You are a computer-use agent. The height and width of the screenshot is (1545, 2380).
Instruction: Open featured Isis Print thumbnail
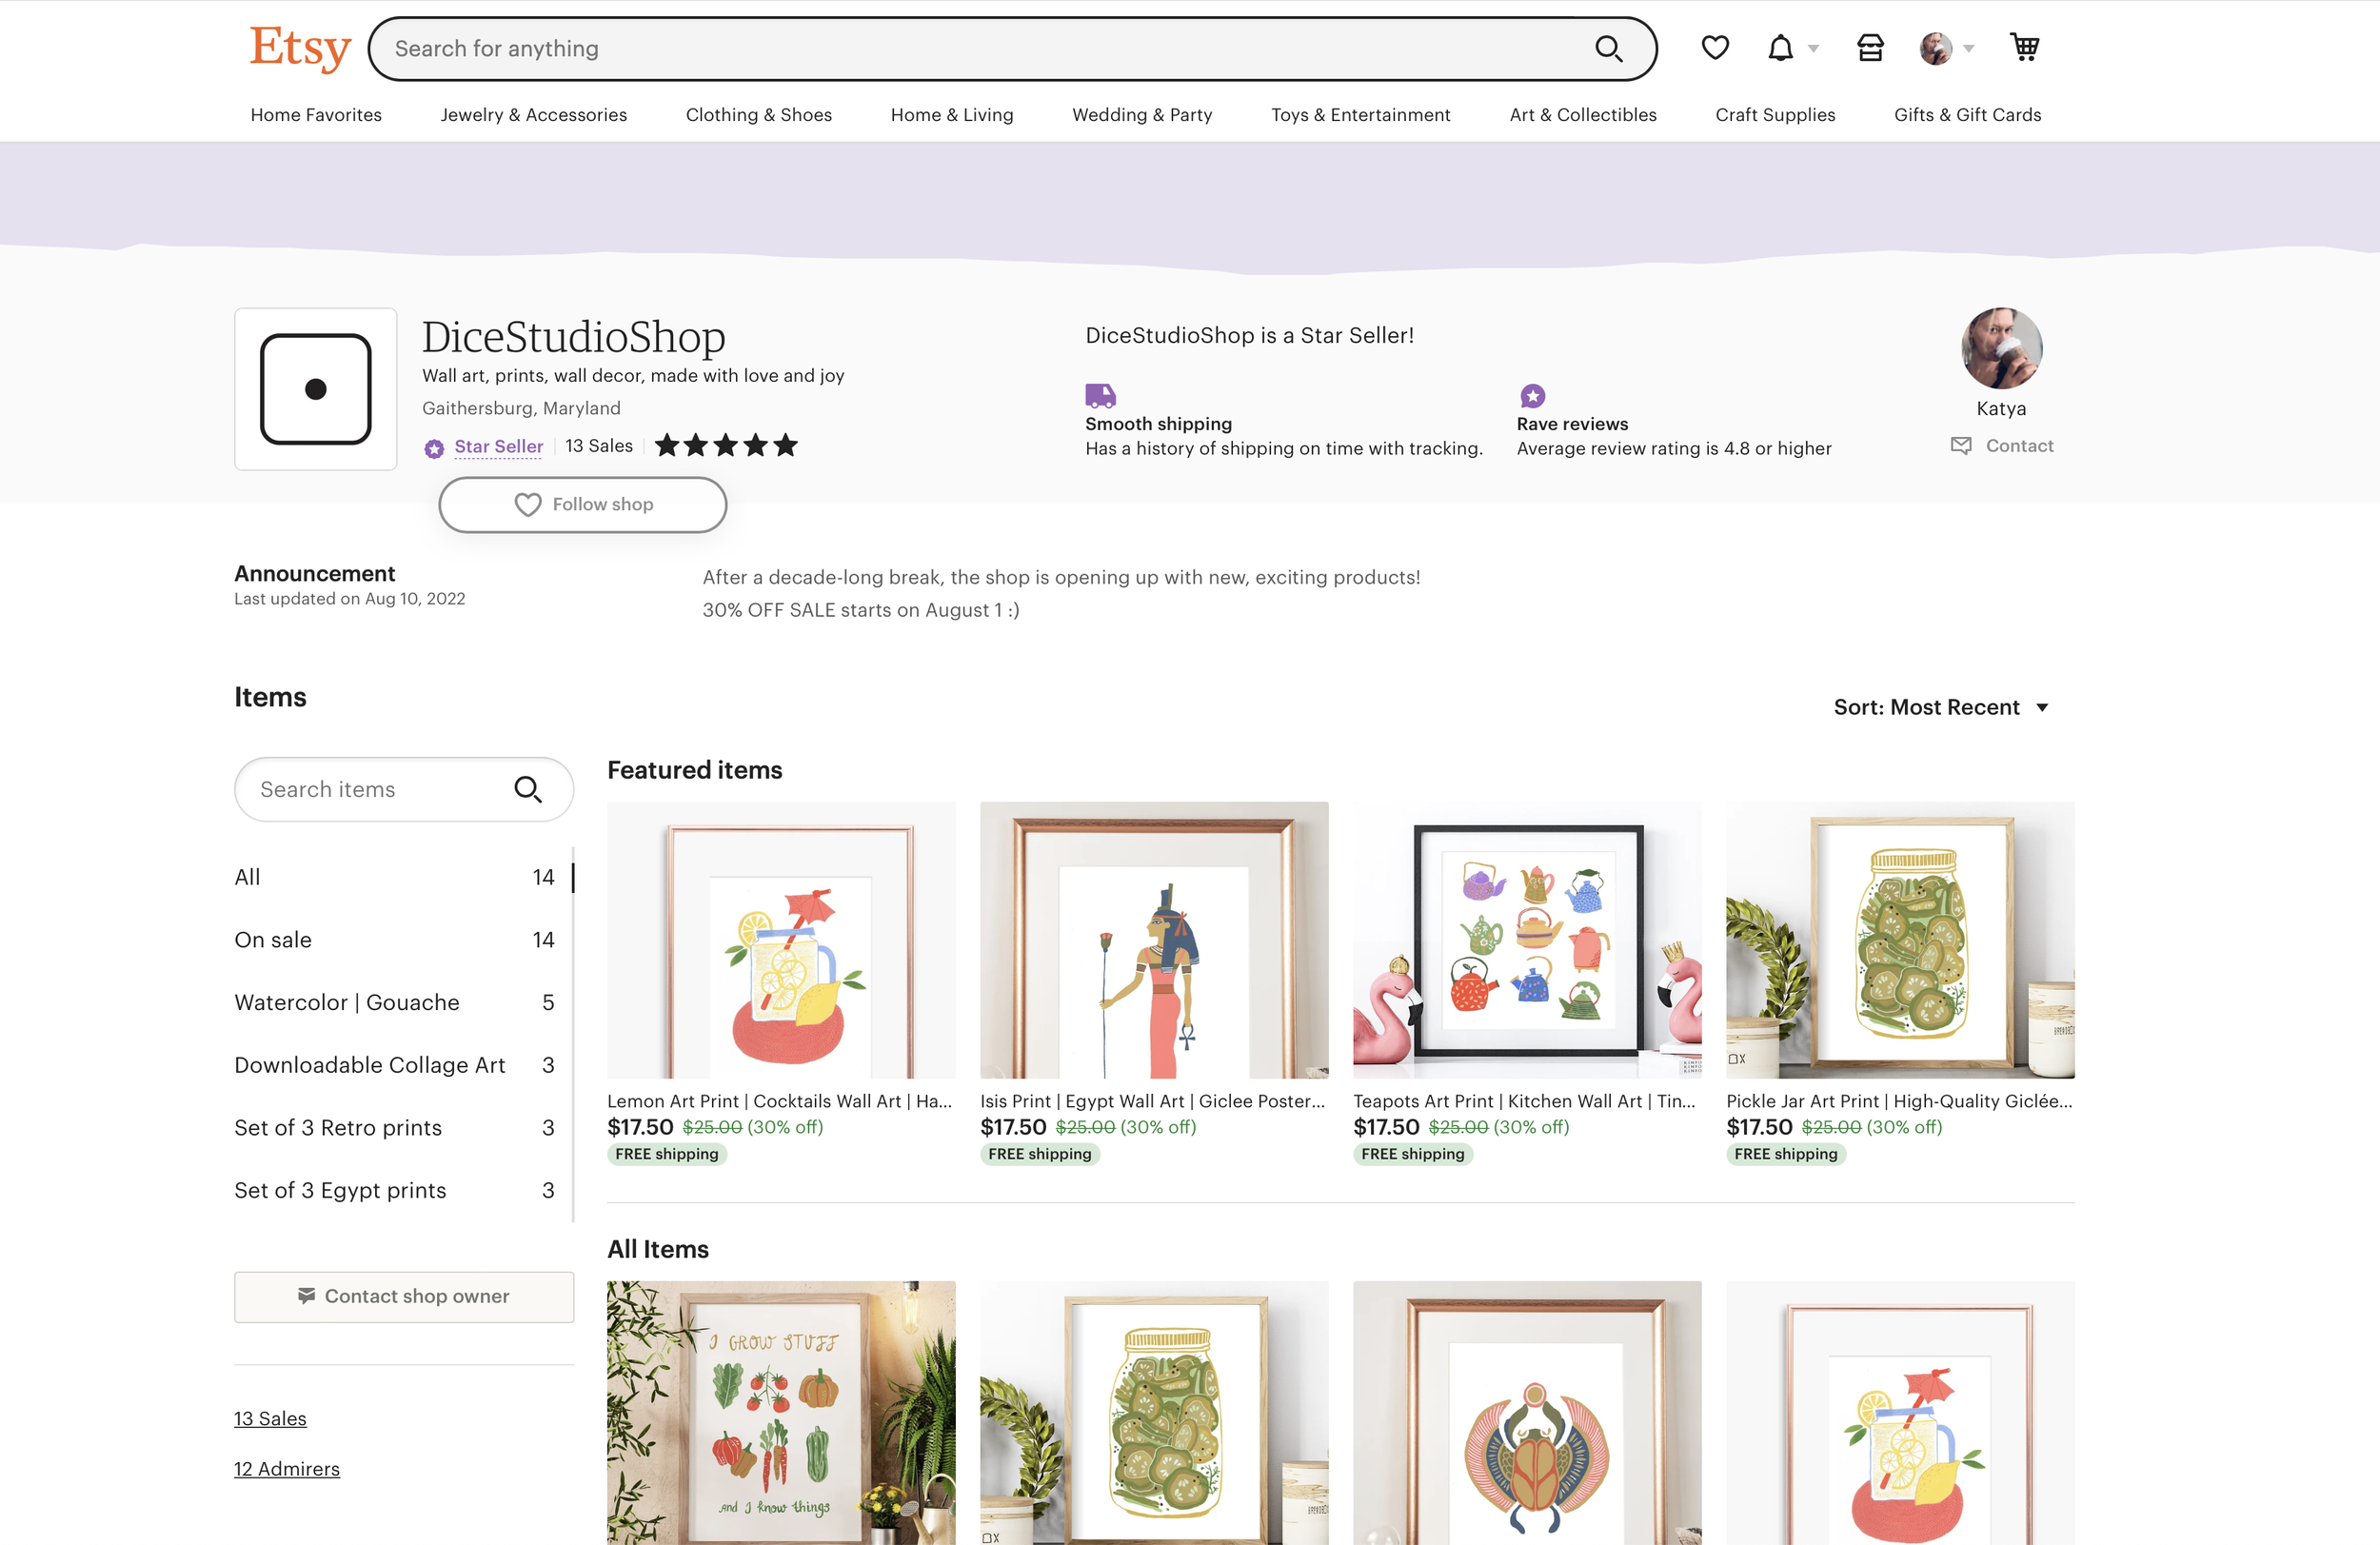pyautogui.click(x=1154, y=940)
